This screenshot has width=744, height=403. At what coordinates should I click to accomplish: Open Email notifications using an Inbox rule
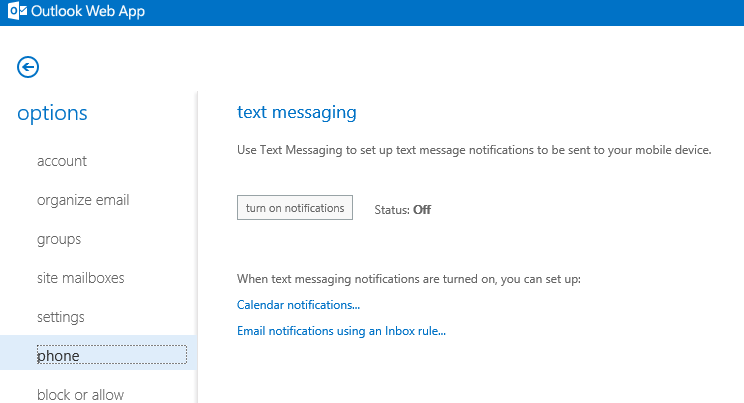click(341, 331)
